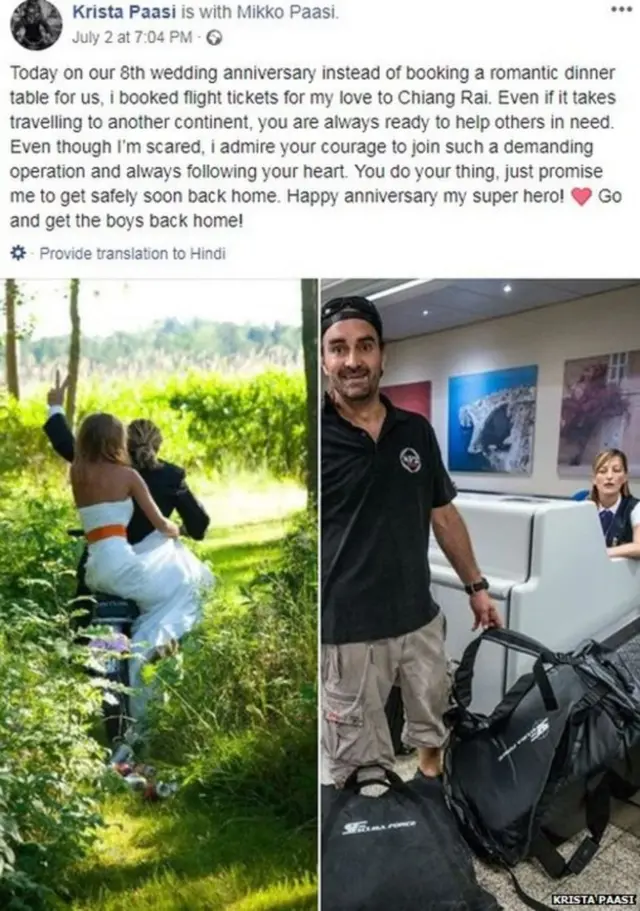The image size is (640, 911).
Task: Click the translation settings gear icon
Action: 19,253
